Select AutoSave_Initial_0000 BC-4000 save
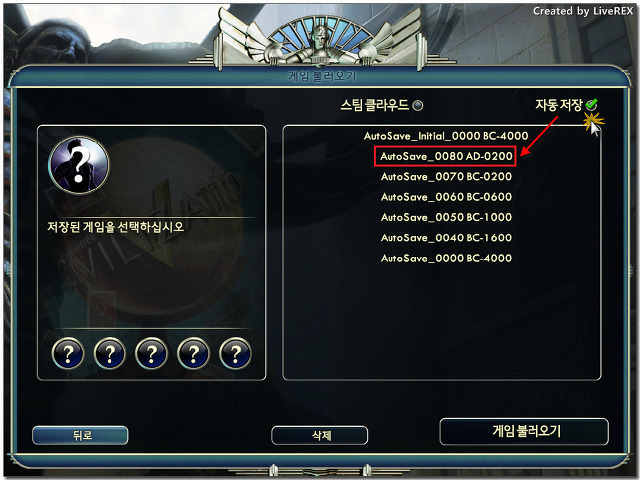 tap(446, 136)
